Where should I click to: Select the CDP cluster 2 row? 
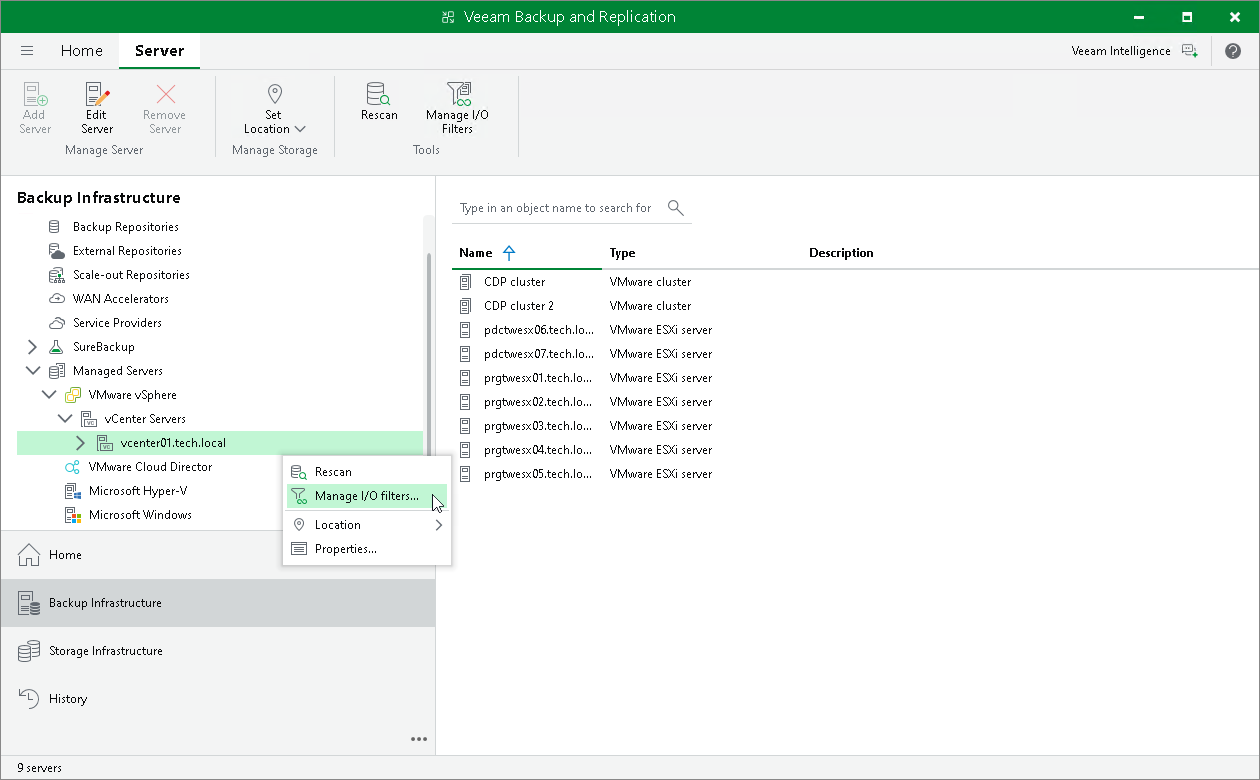[855, 306]
